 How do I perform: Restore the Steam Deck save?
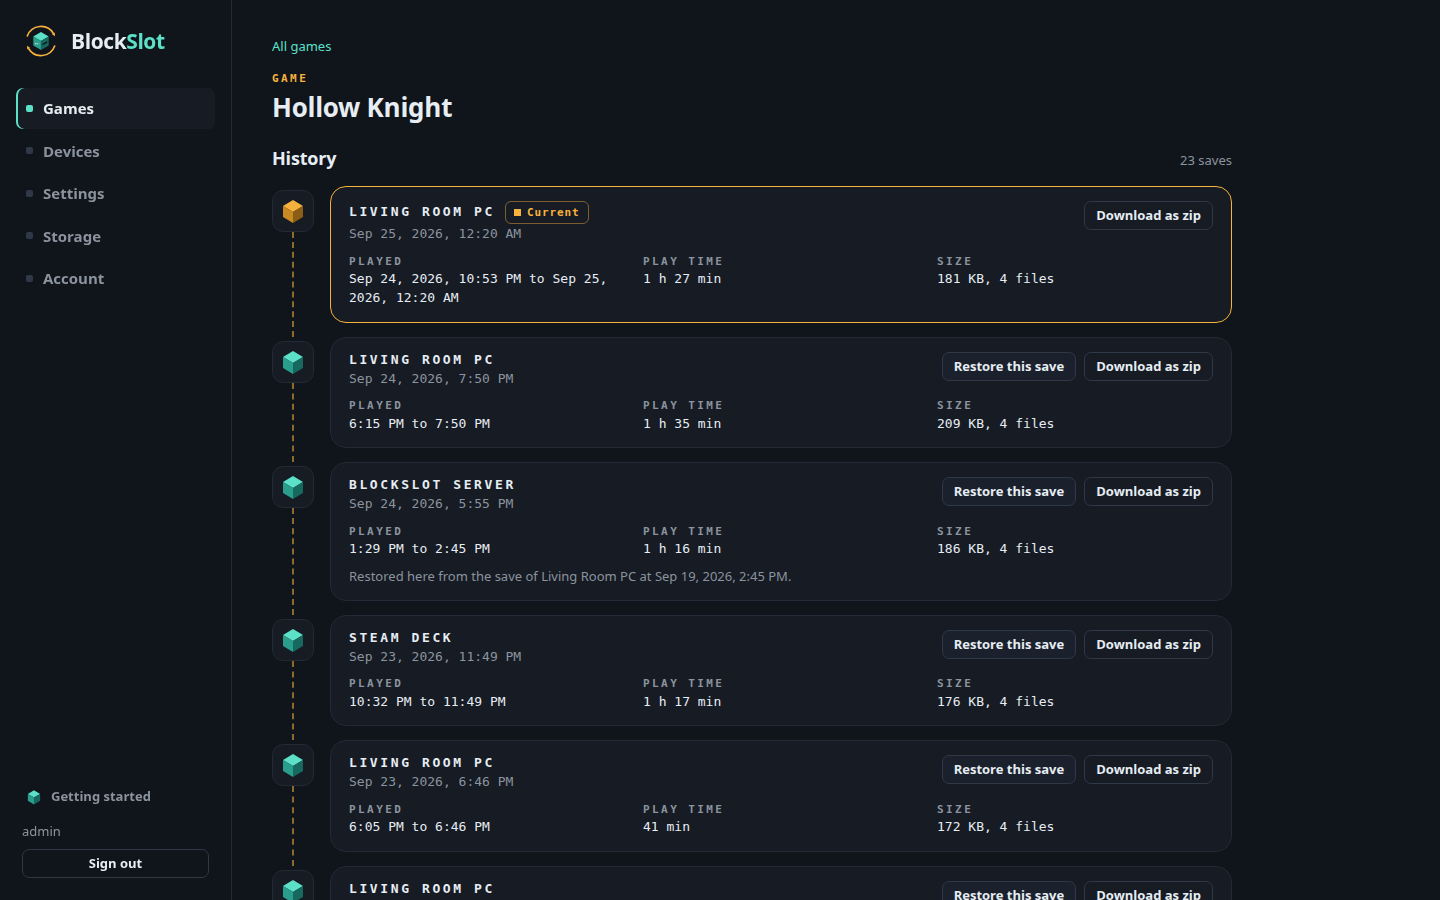pyautogui.click(x=1008, y=645)
